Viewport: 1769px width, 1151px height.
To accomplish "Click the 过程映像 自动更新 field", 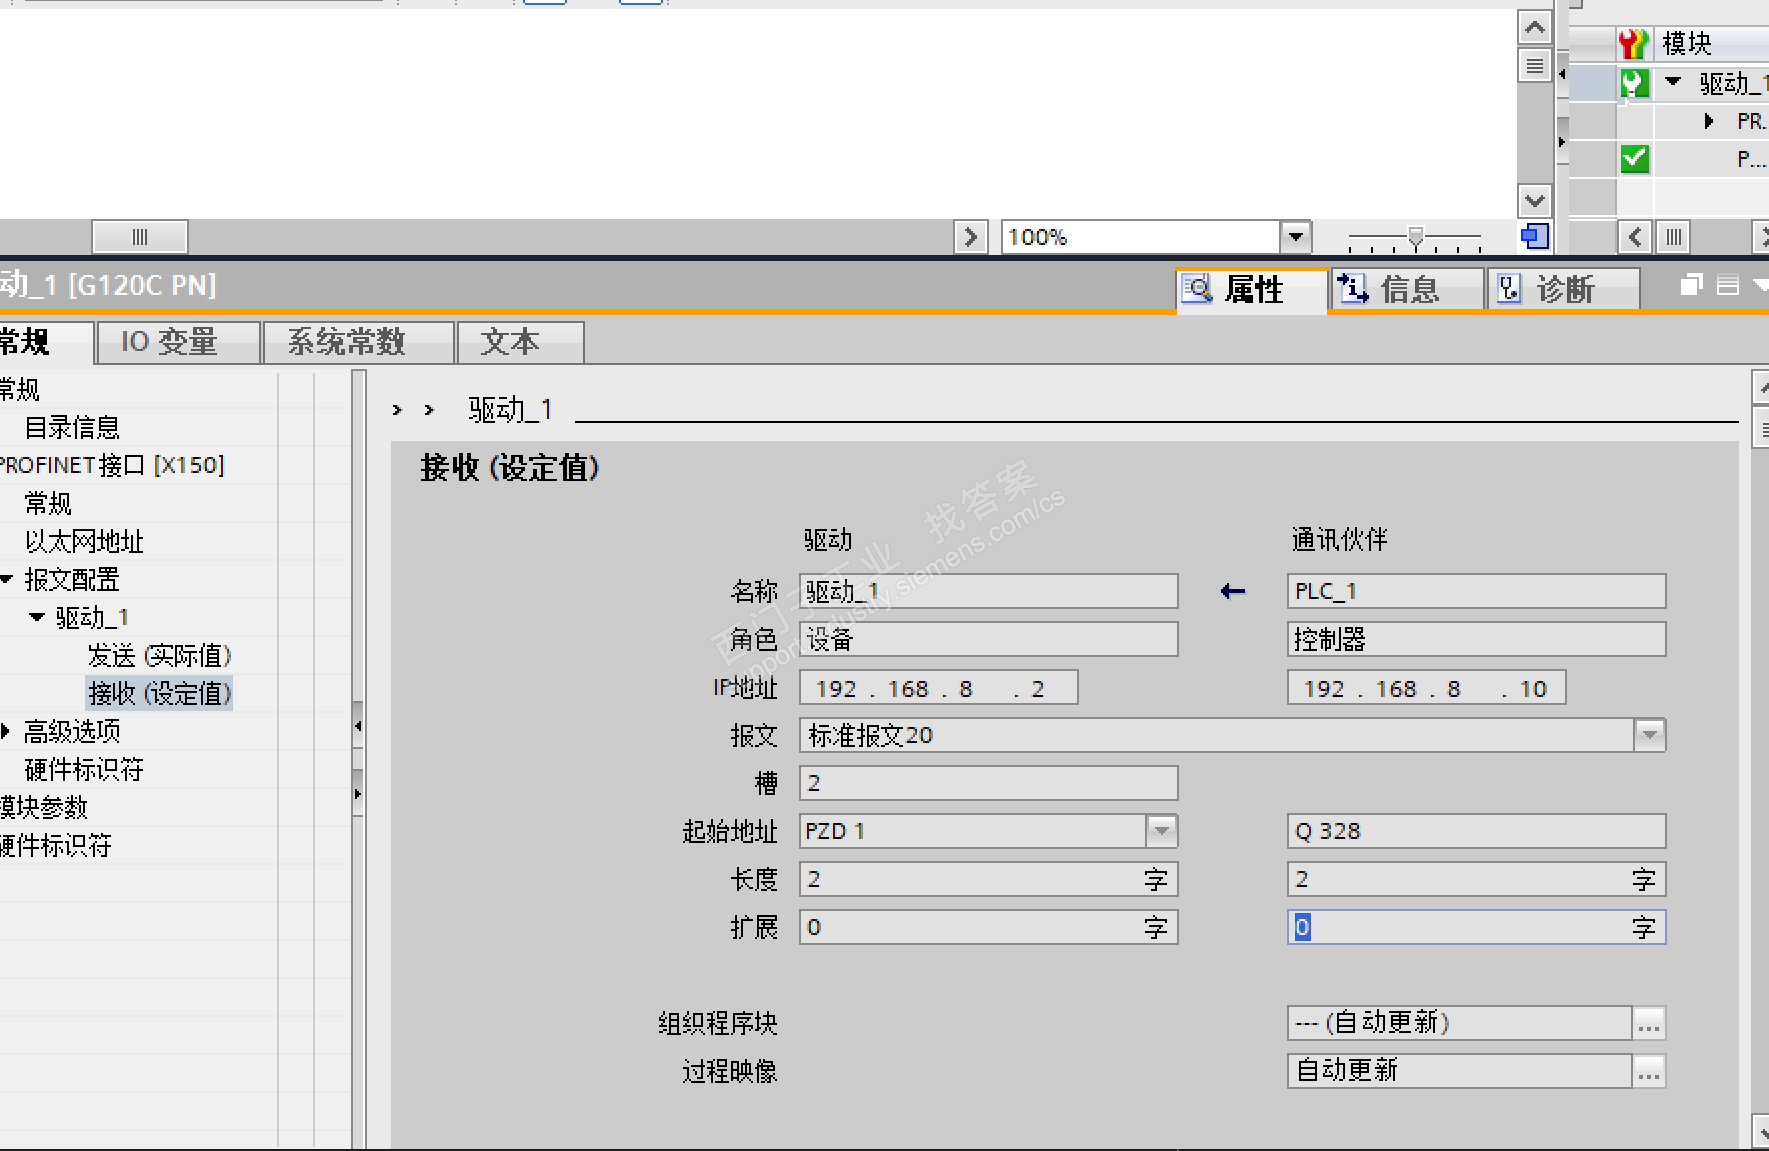I will click(x=1460, y=1071).
